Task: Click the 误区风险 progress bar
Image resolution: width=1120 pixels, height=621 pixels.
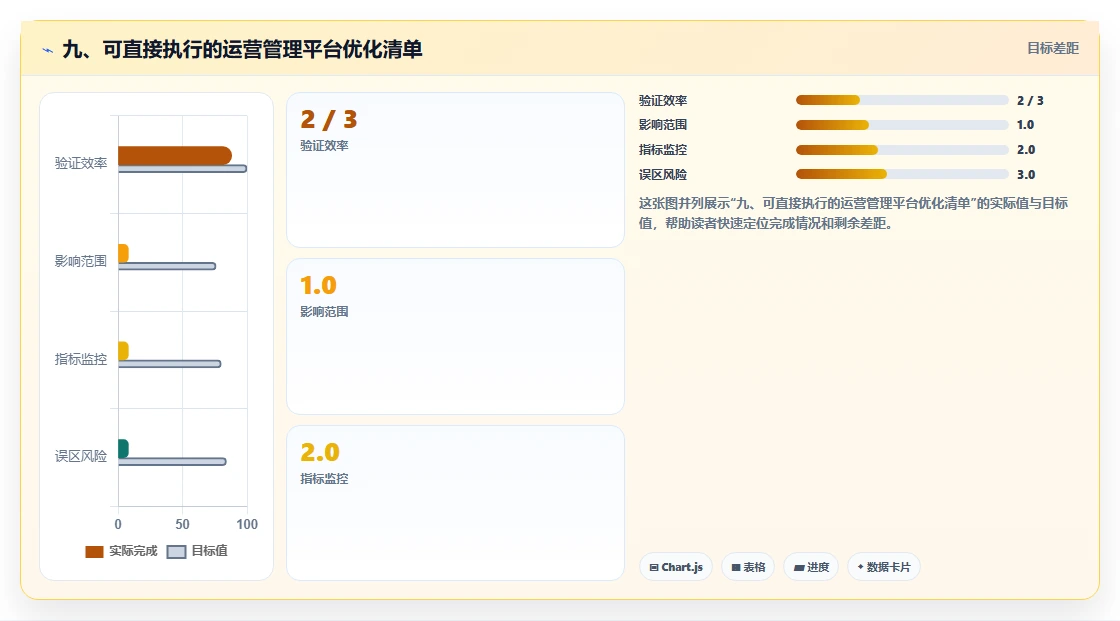Action: 902,174
